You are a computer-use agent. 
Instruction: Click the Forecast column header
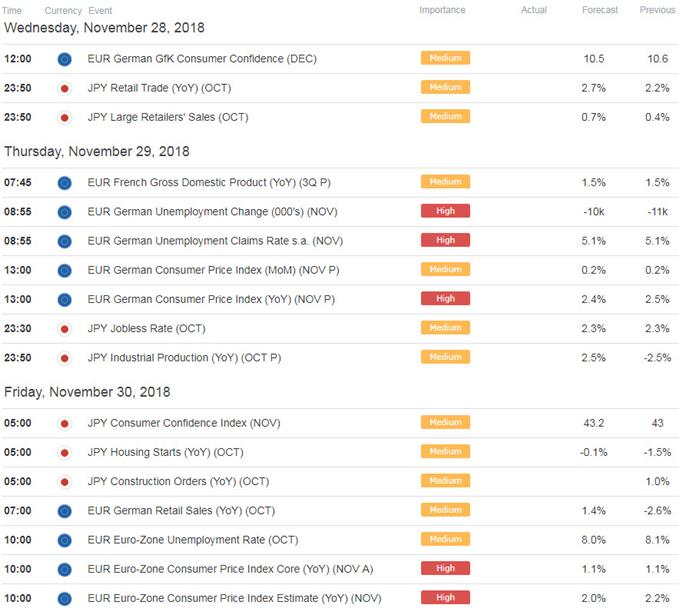600,10
